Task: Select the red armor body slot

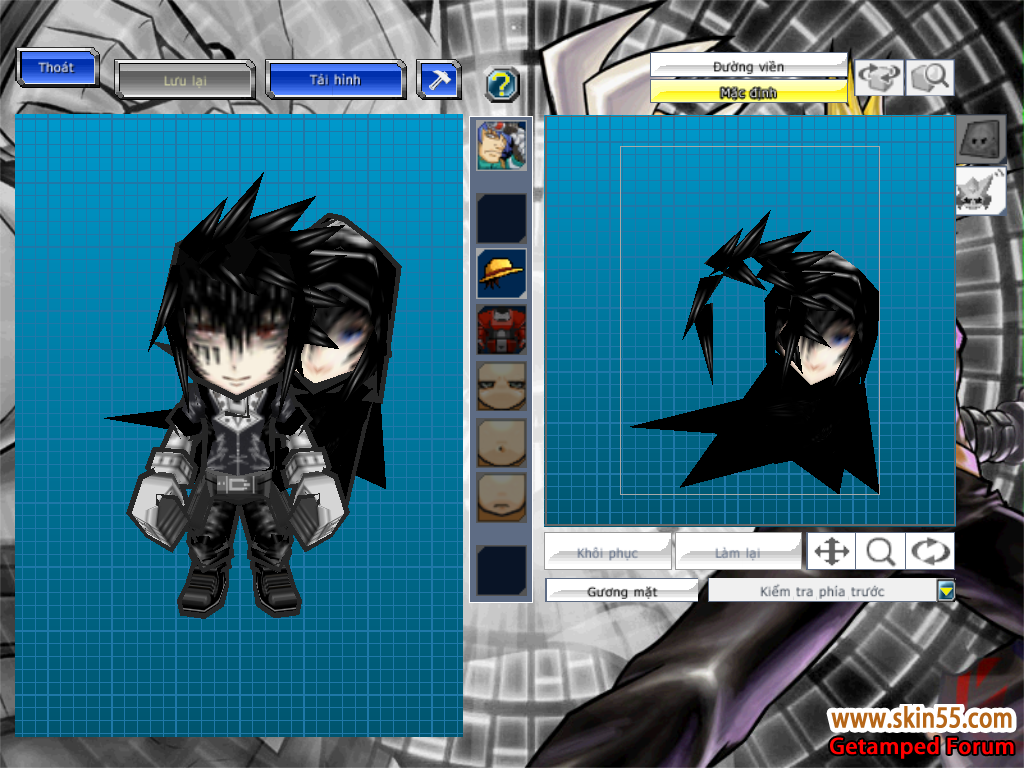Action: point(502,329)
